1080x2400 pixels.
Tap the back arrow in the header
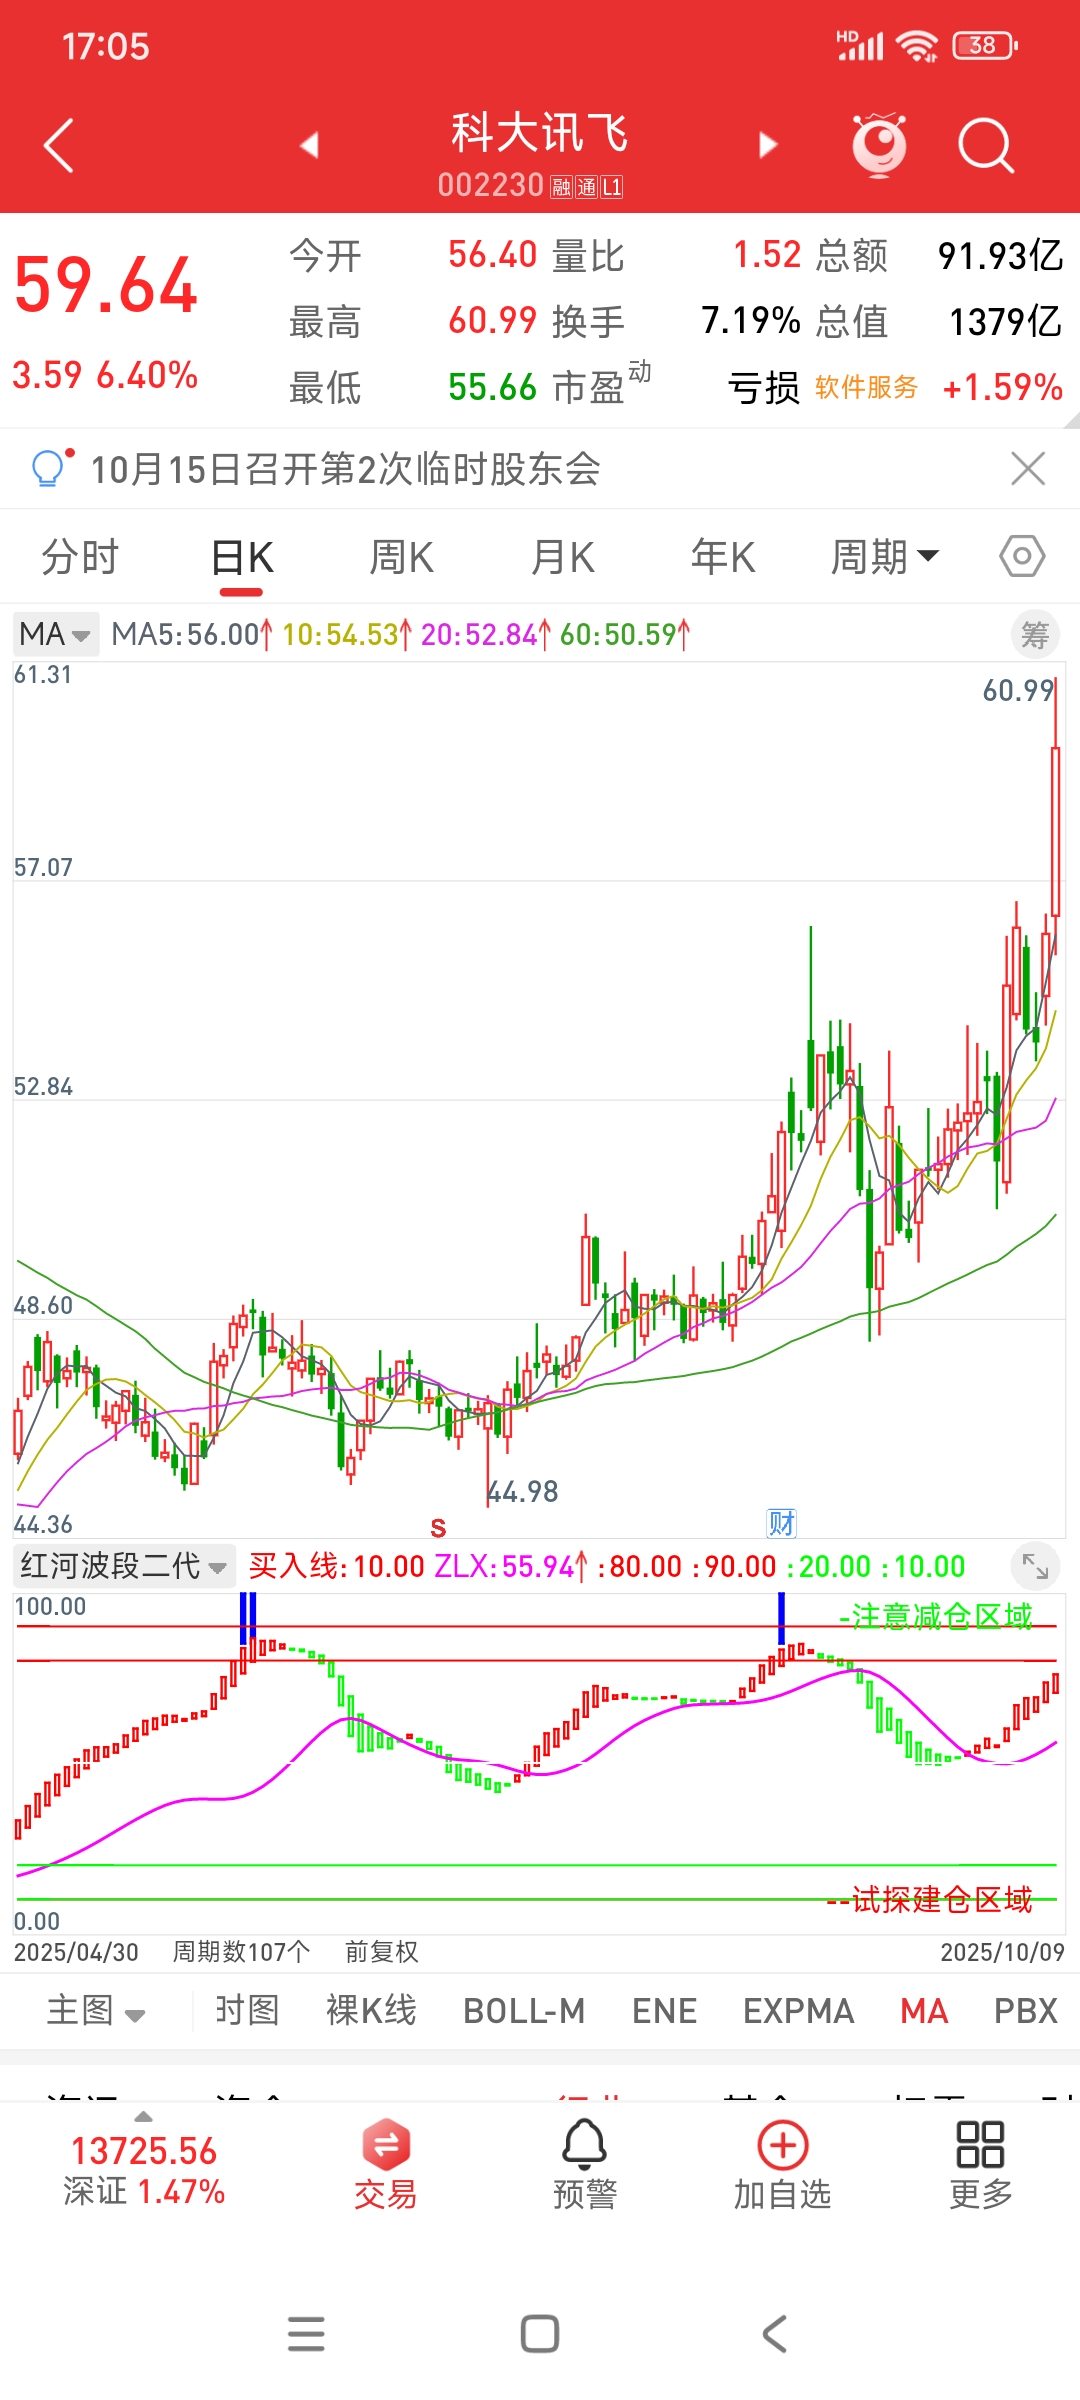(60, 146)
